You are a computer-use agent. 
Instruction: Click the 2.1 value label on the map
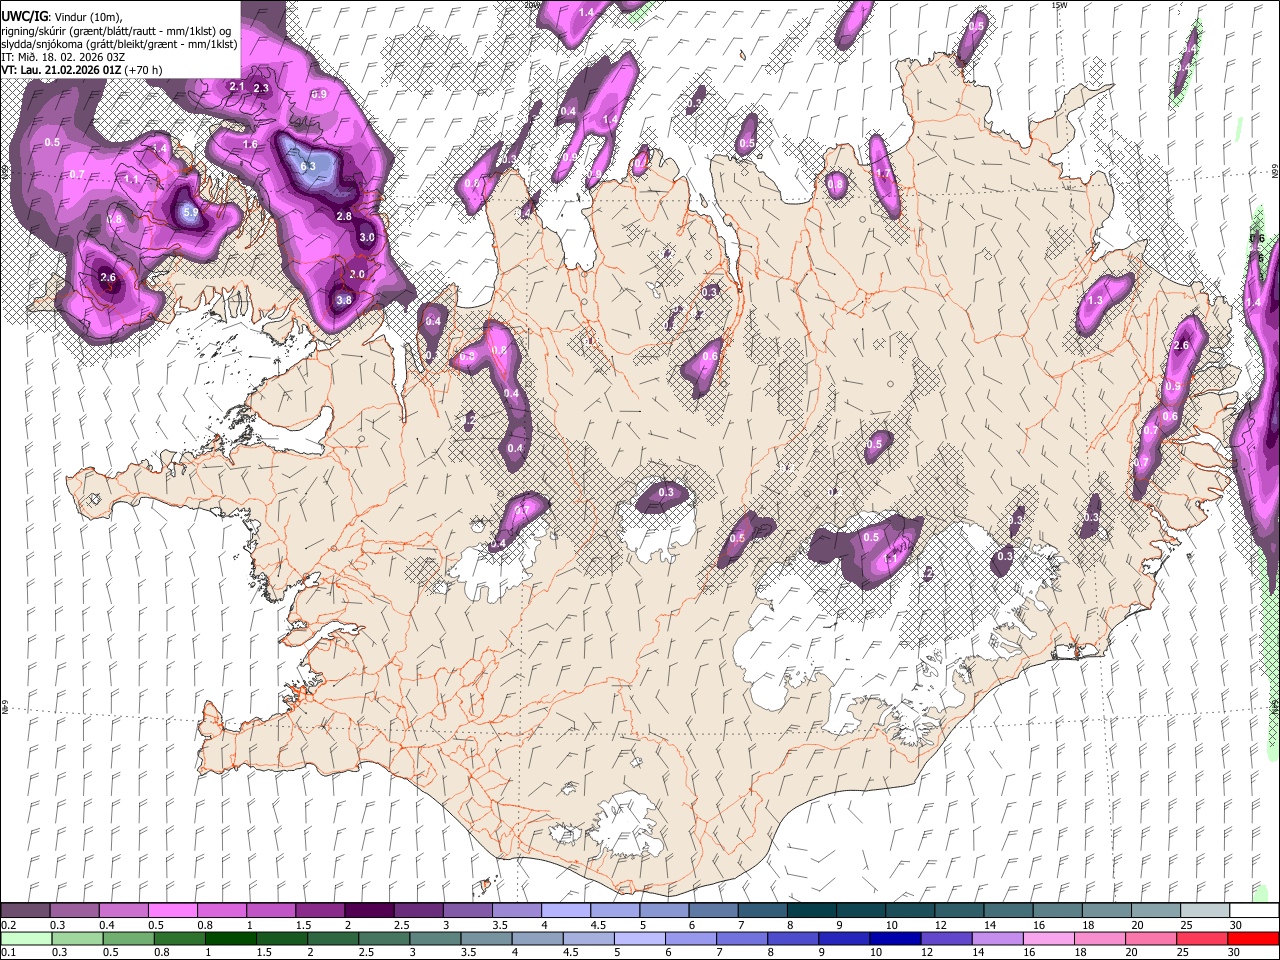pos(237,87)
